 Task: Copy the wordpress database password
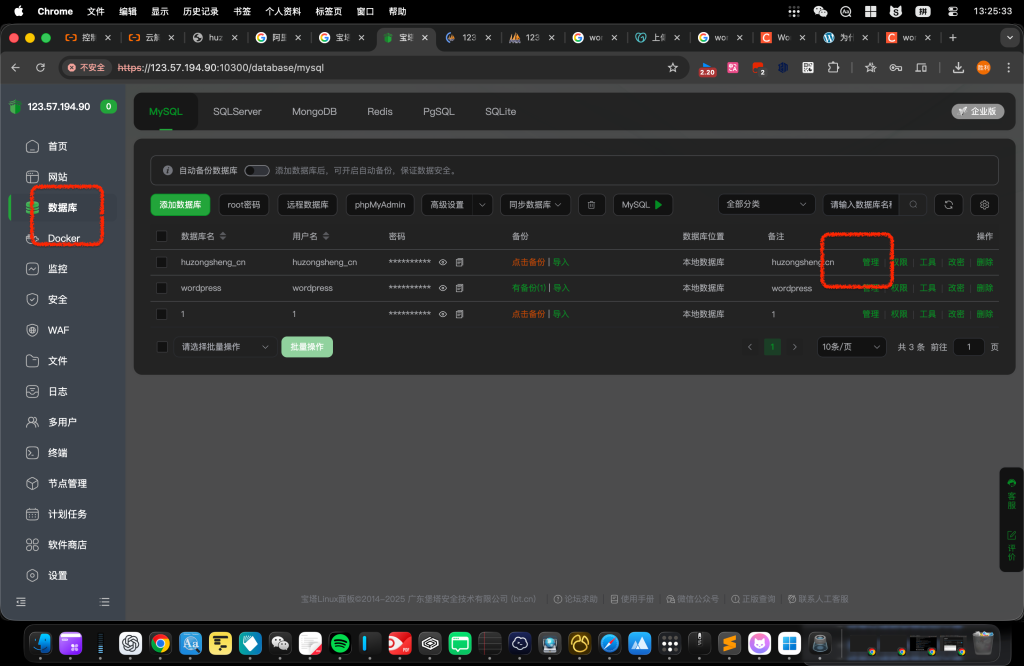pos(460,288)
